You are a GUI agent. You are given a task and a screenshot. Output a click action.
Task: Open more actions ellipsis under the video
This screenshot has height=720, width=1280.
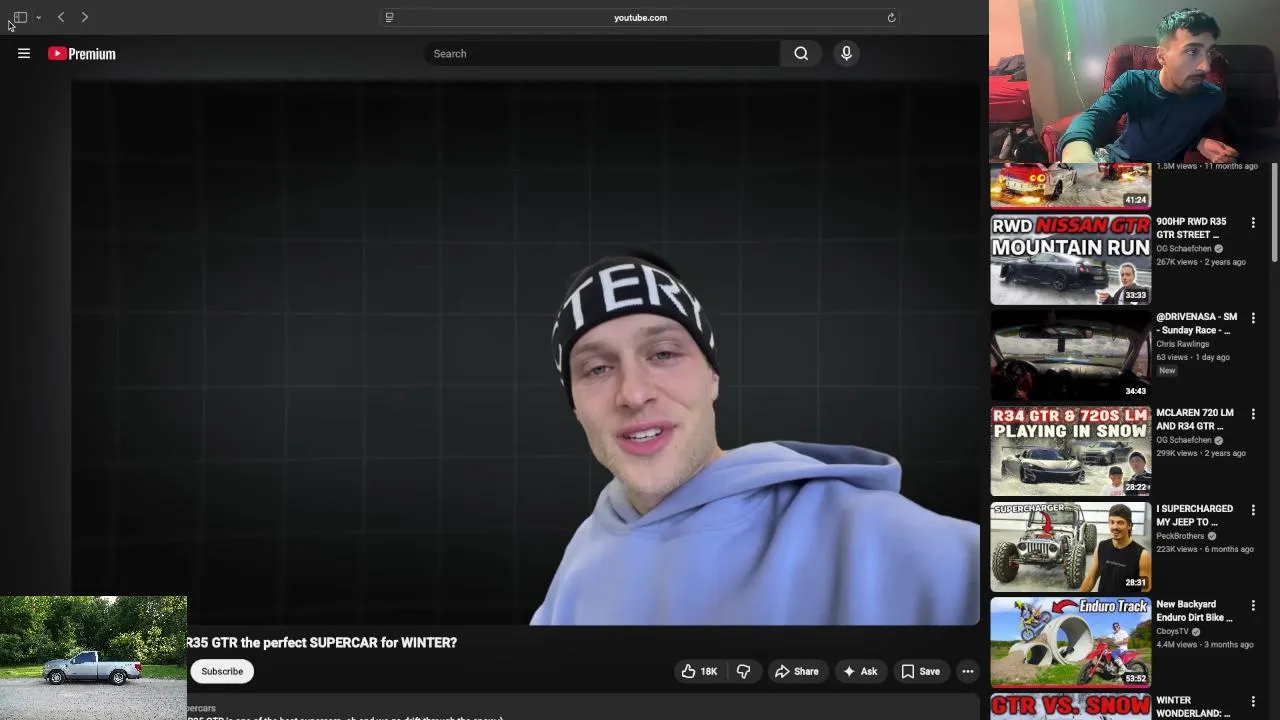(968, 671)
